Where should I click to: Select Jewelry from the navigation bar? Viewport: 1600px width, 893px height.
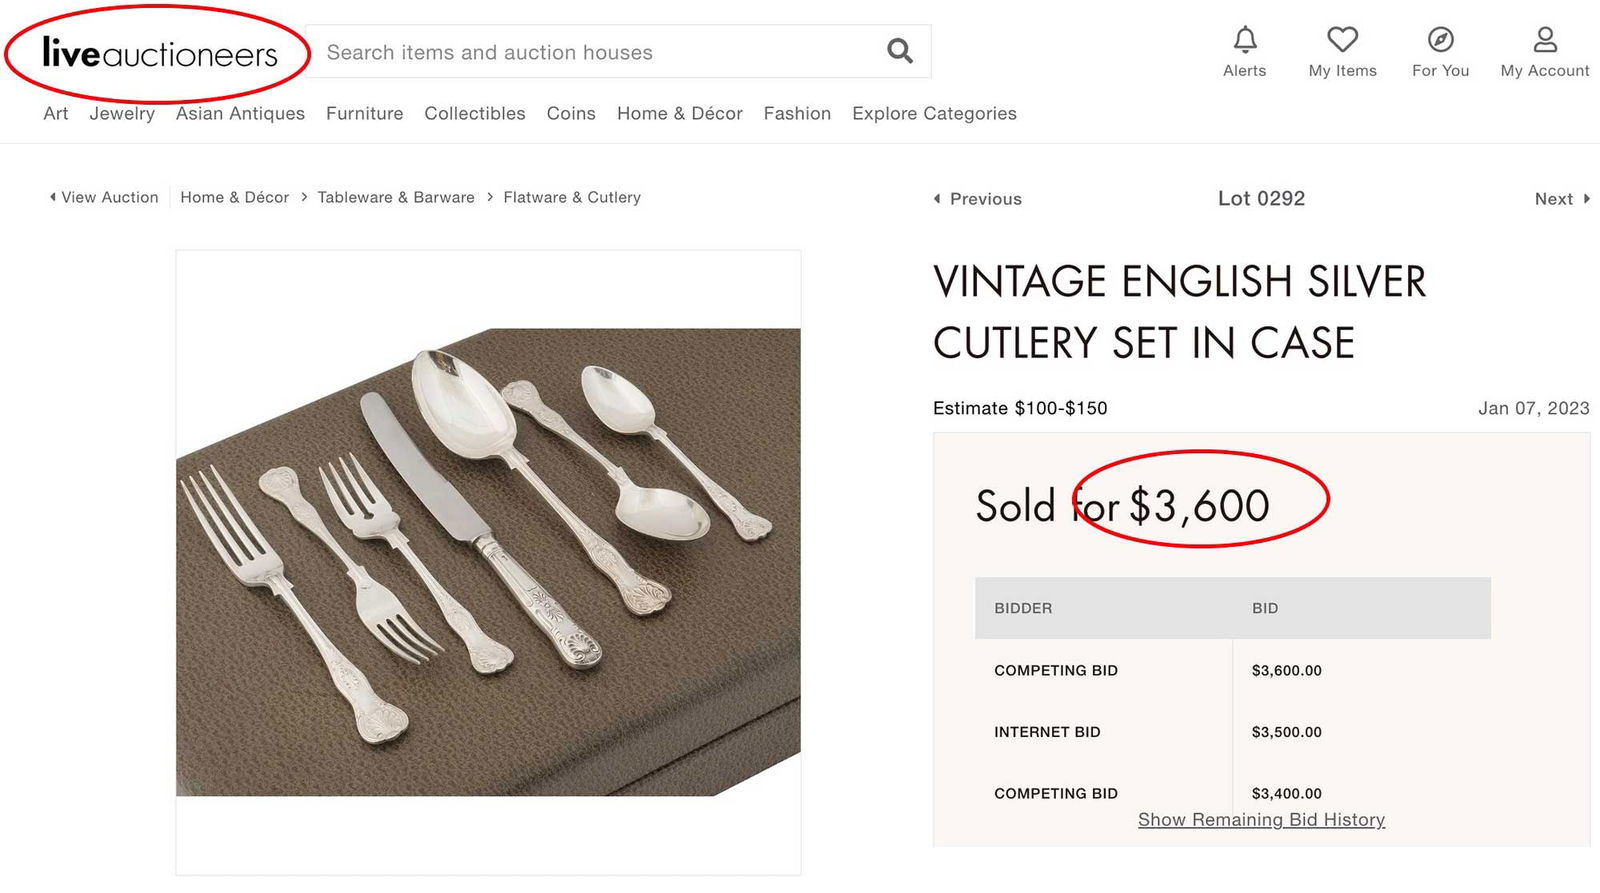coord(121,113)
